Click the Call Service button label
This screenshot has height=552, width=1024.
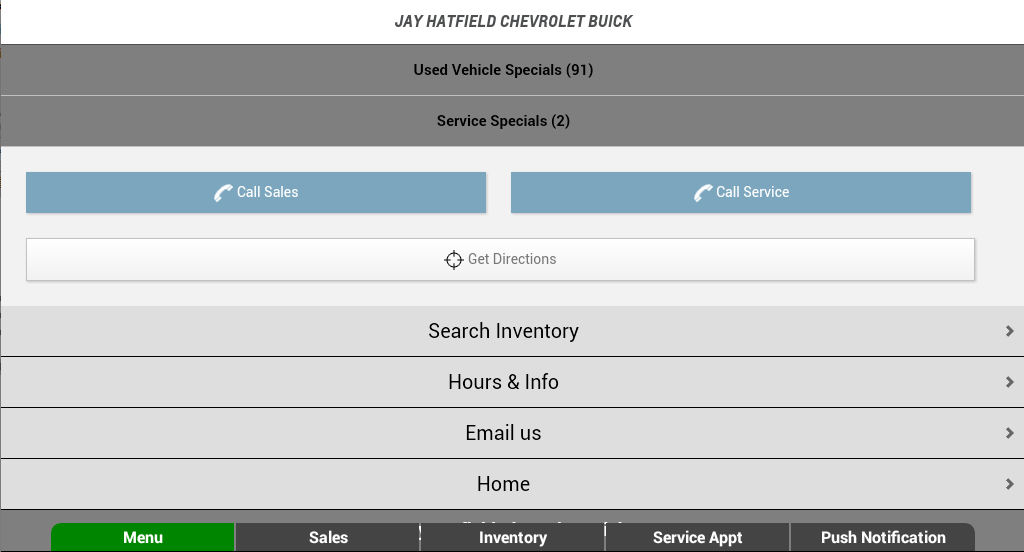coord(752,192)
